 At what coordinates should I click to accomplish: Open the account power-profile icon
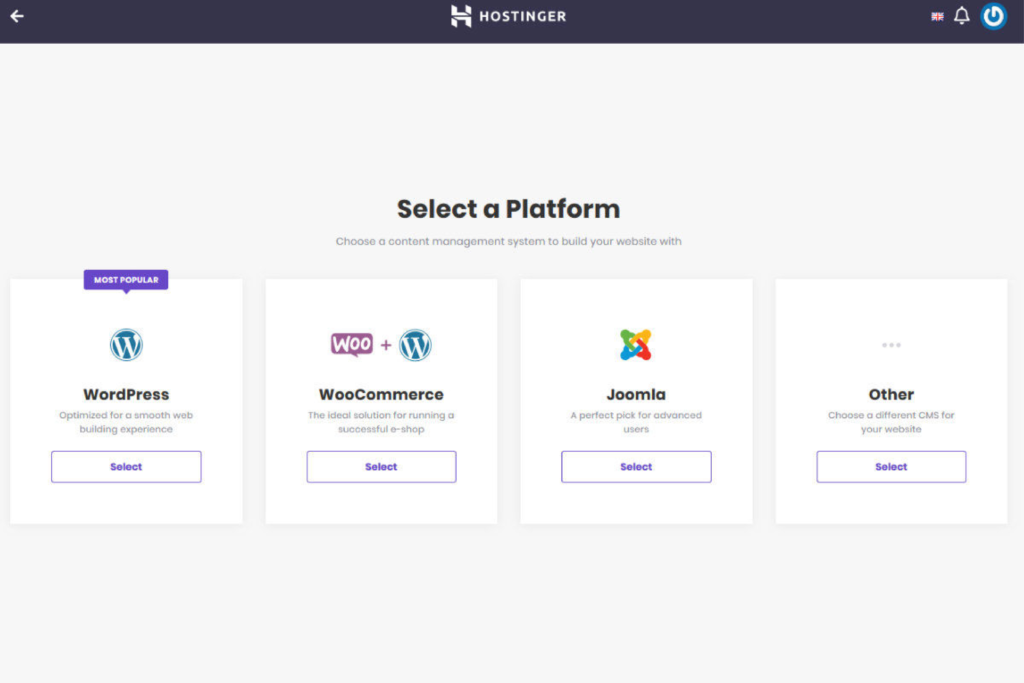coord(993,16)
